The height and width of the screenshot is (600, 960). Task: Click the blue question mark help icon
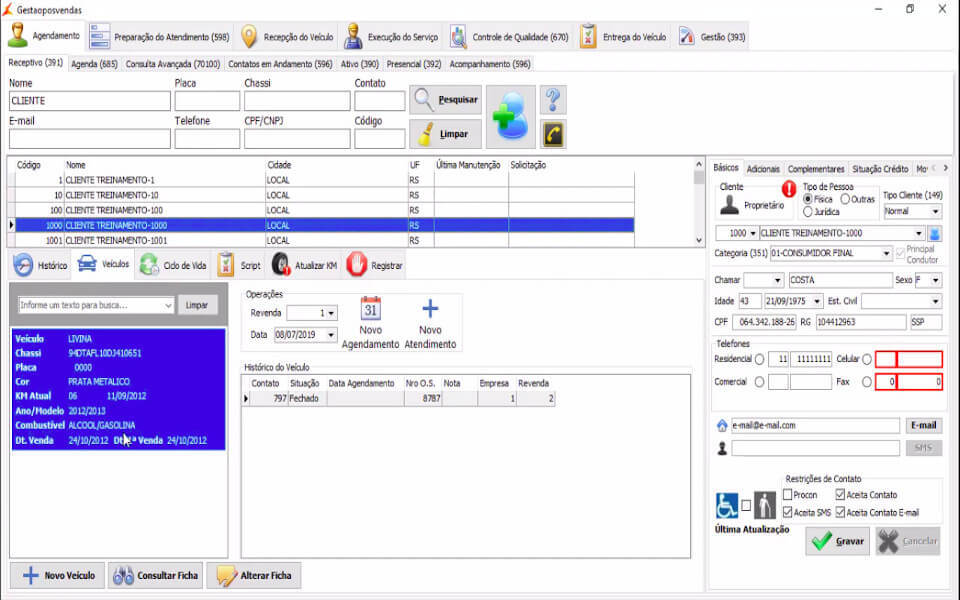(553, 100)
